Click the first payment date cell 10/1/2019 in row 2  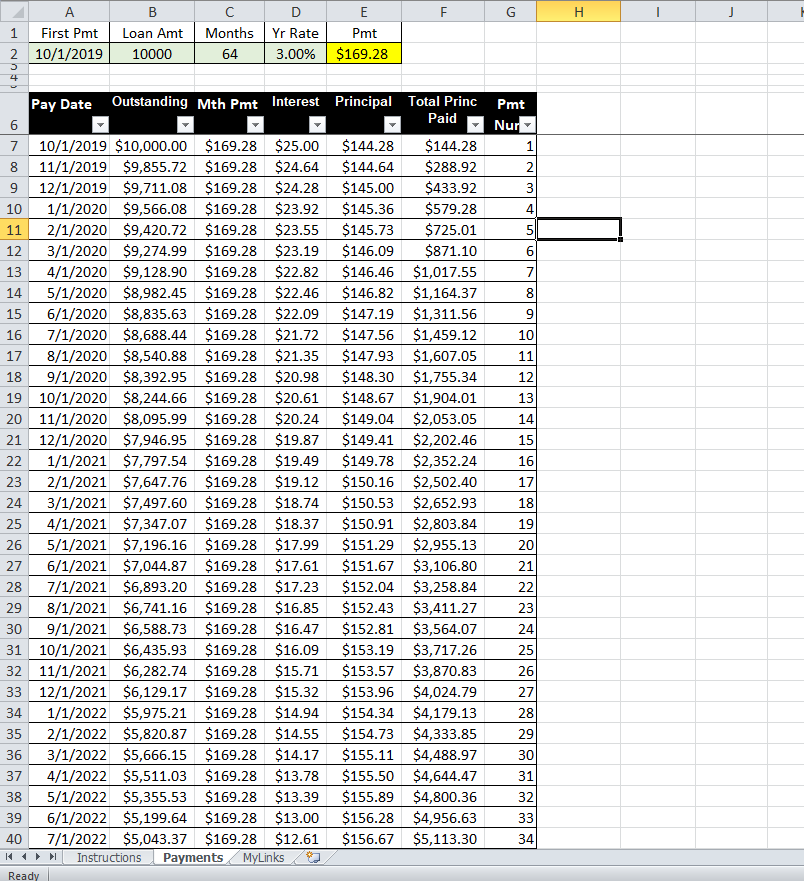[69, 54]
